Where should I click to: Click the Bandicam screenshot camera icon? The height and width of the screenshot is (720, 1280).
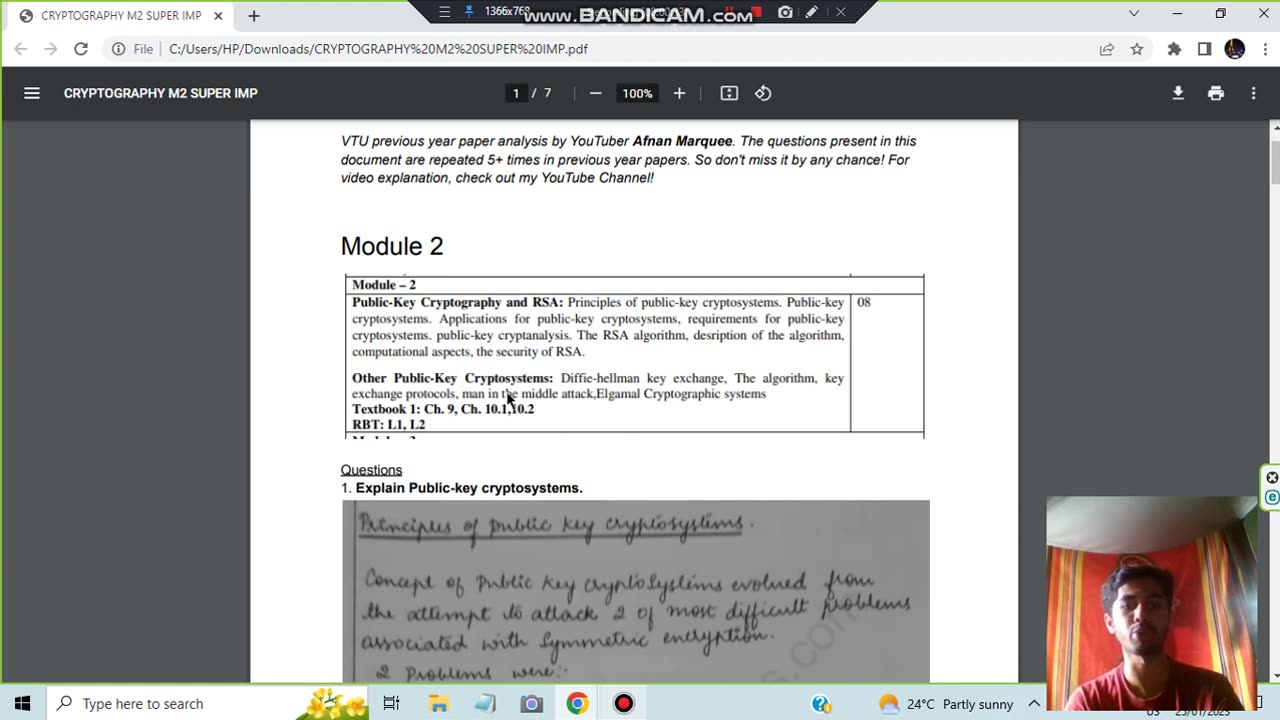point(786,12)
